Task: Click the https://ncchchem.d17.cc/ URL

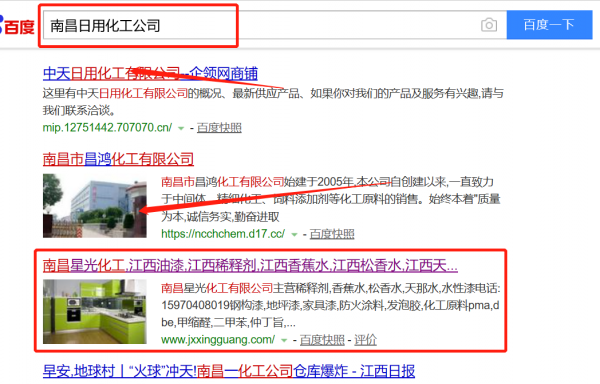Action: pyautogui.click(x=223, y=234)
